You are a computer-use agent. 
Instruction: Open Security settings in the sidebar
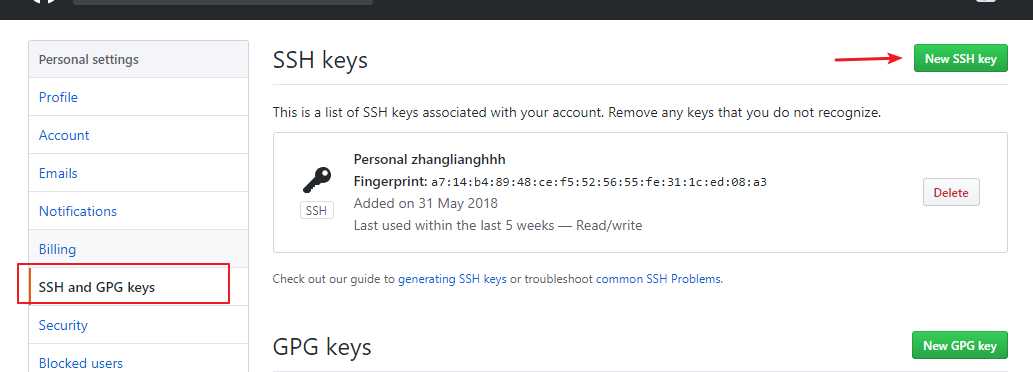tap(63, 325)
